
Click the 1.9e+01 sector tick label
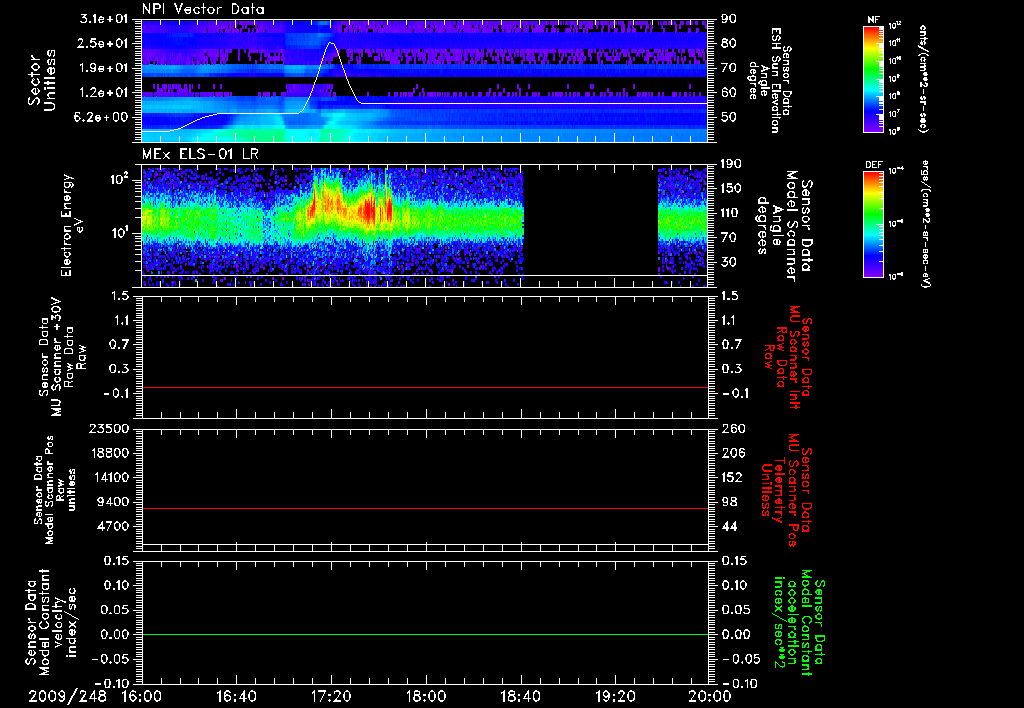(x=104, y=68)
